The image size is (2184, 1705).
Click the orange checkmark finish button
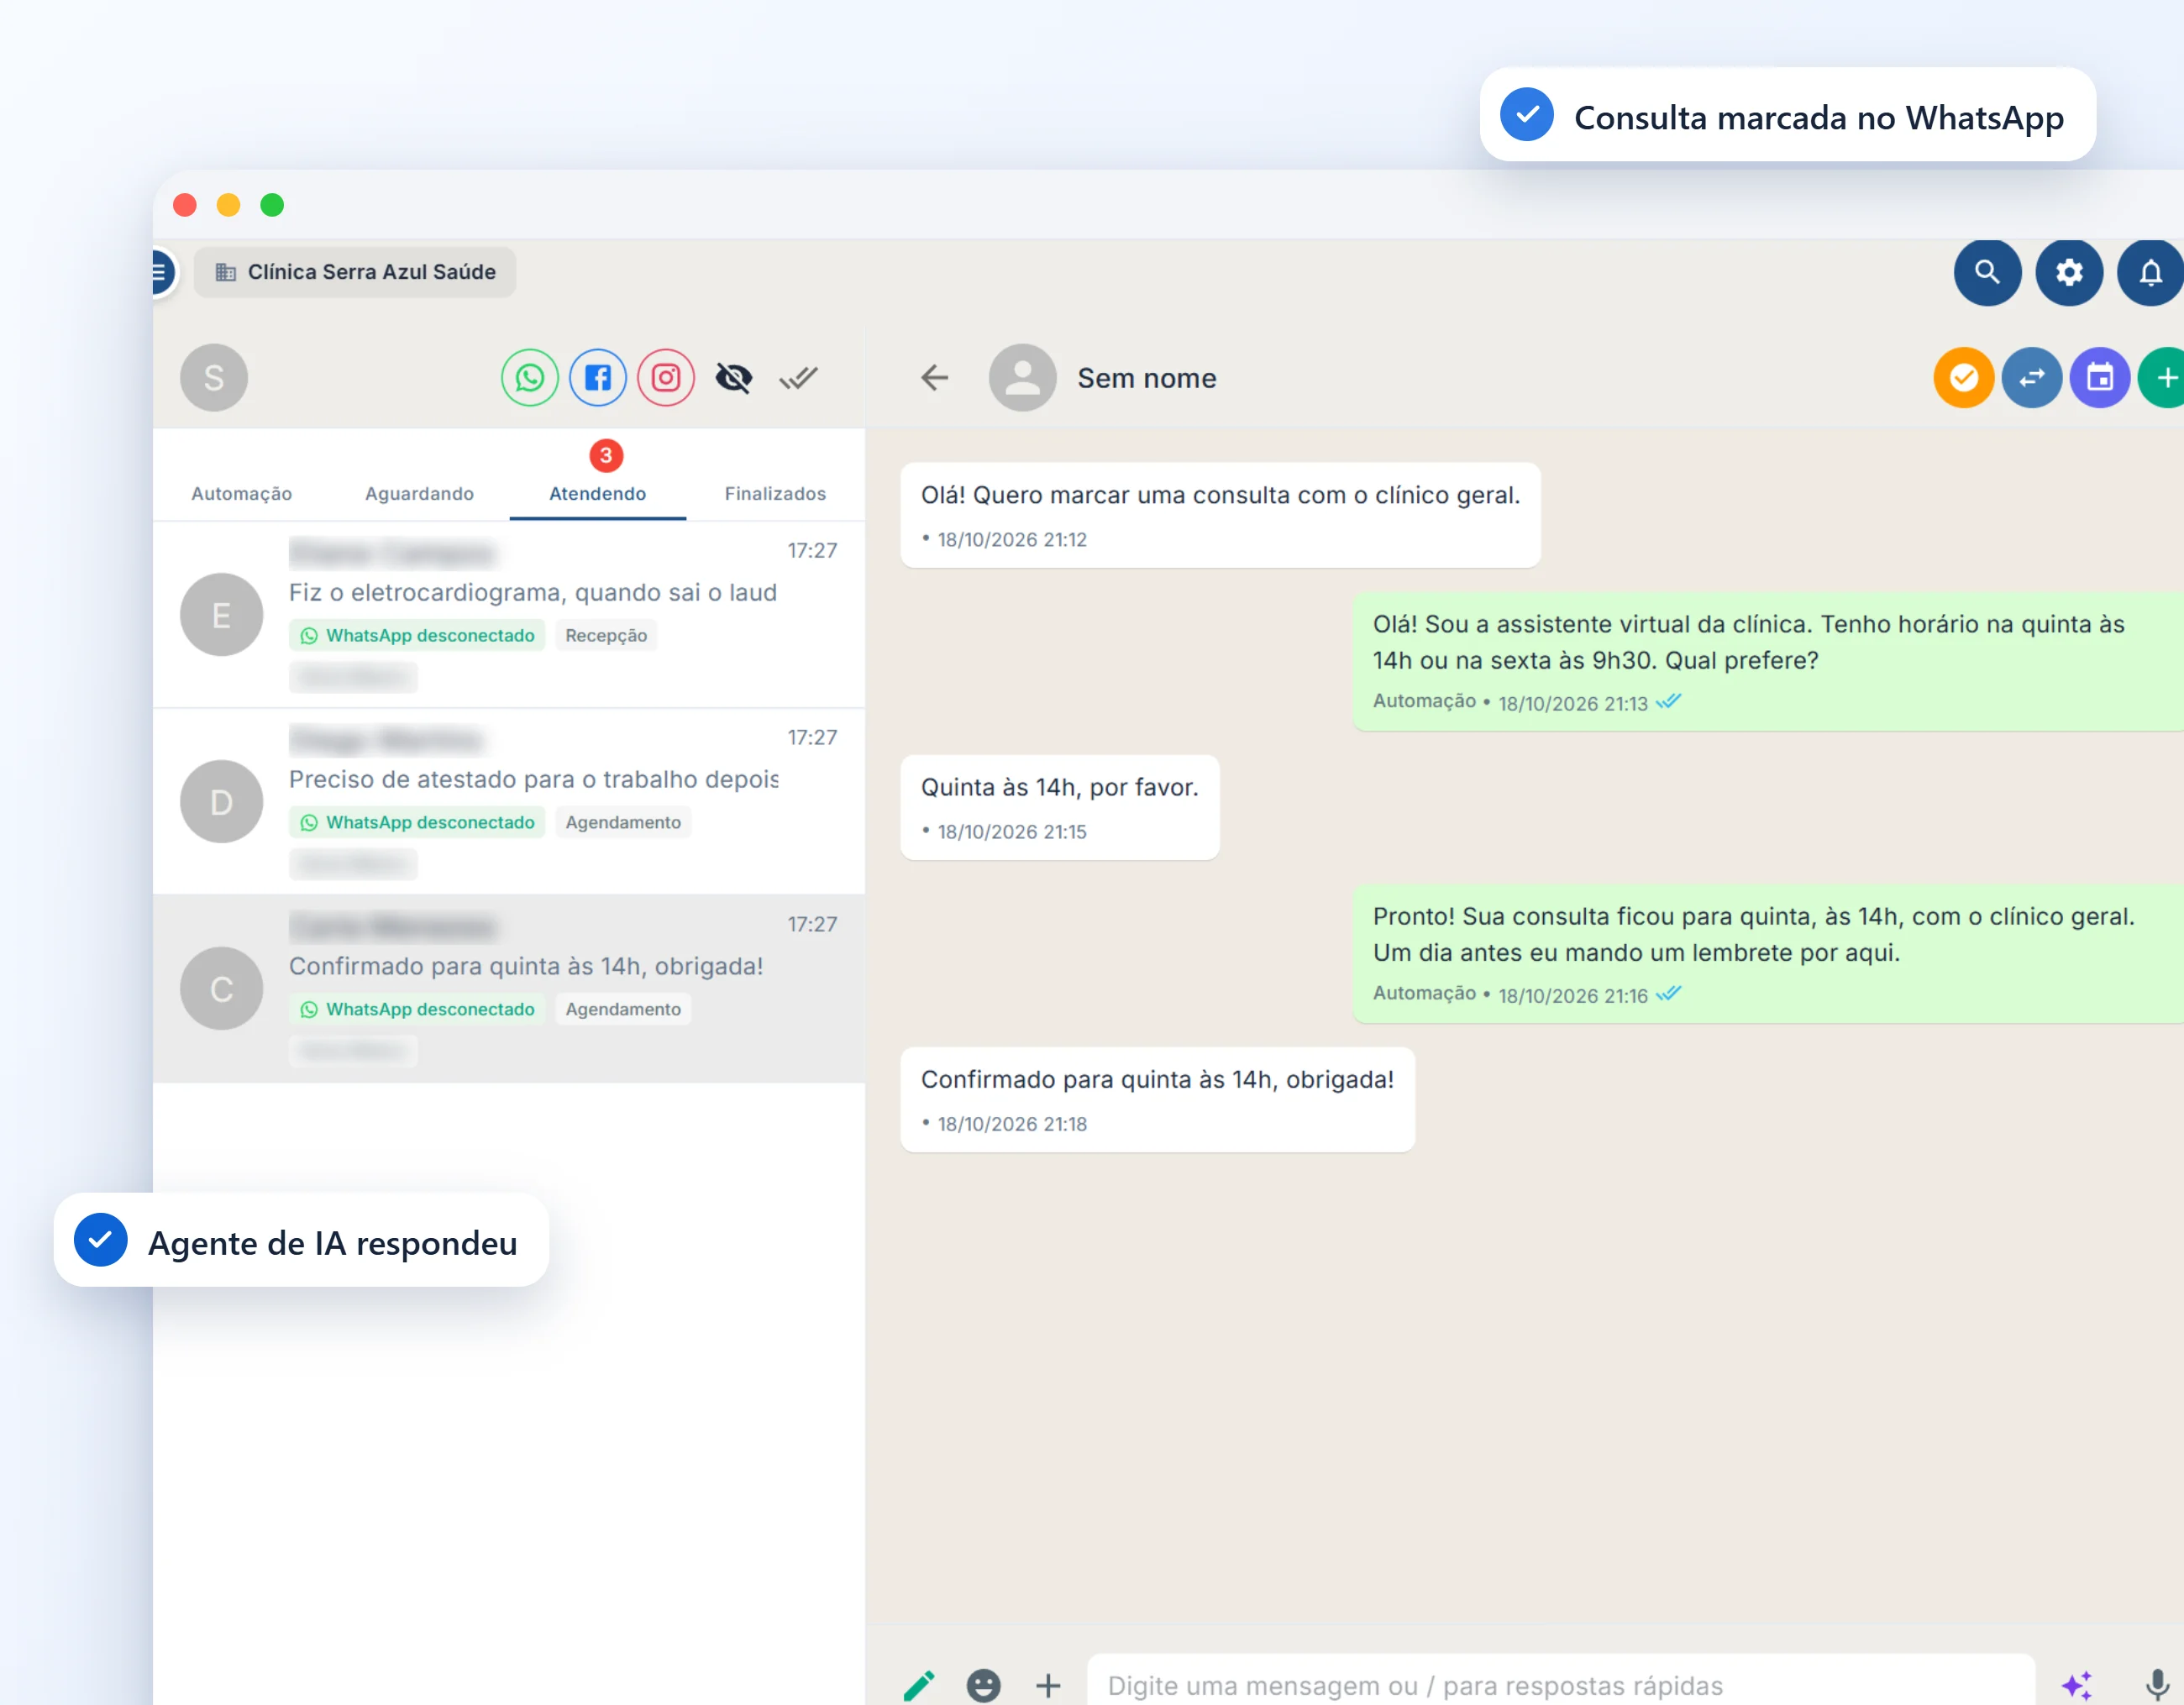tap(1963, 378)
